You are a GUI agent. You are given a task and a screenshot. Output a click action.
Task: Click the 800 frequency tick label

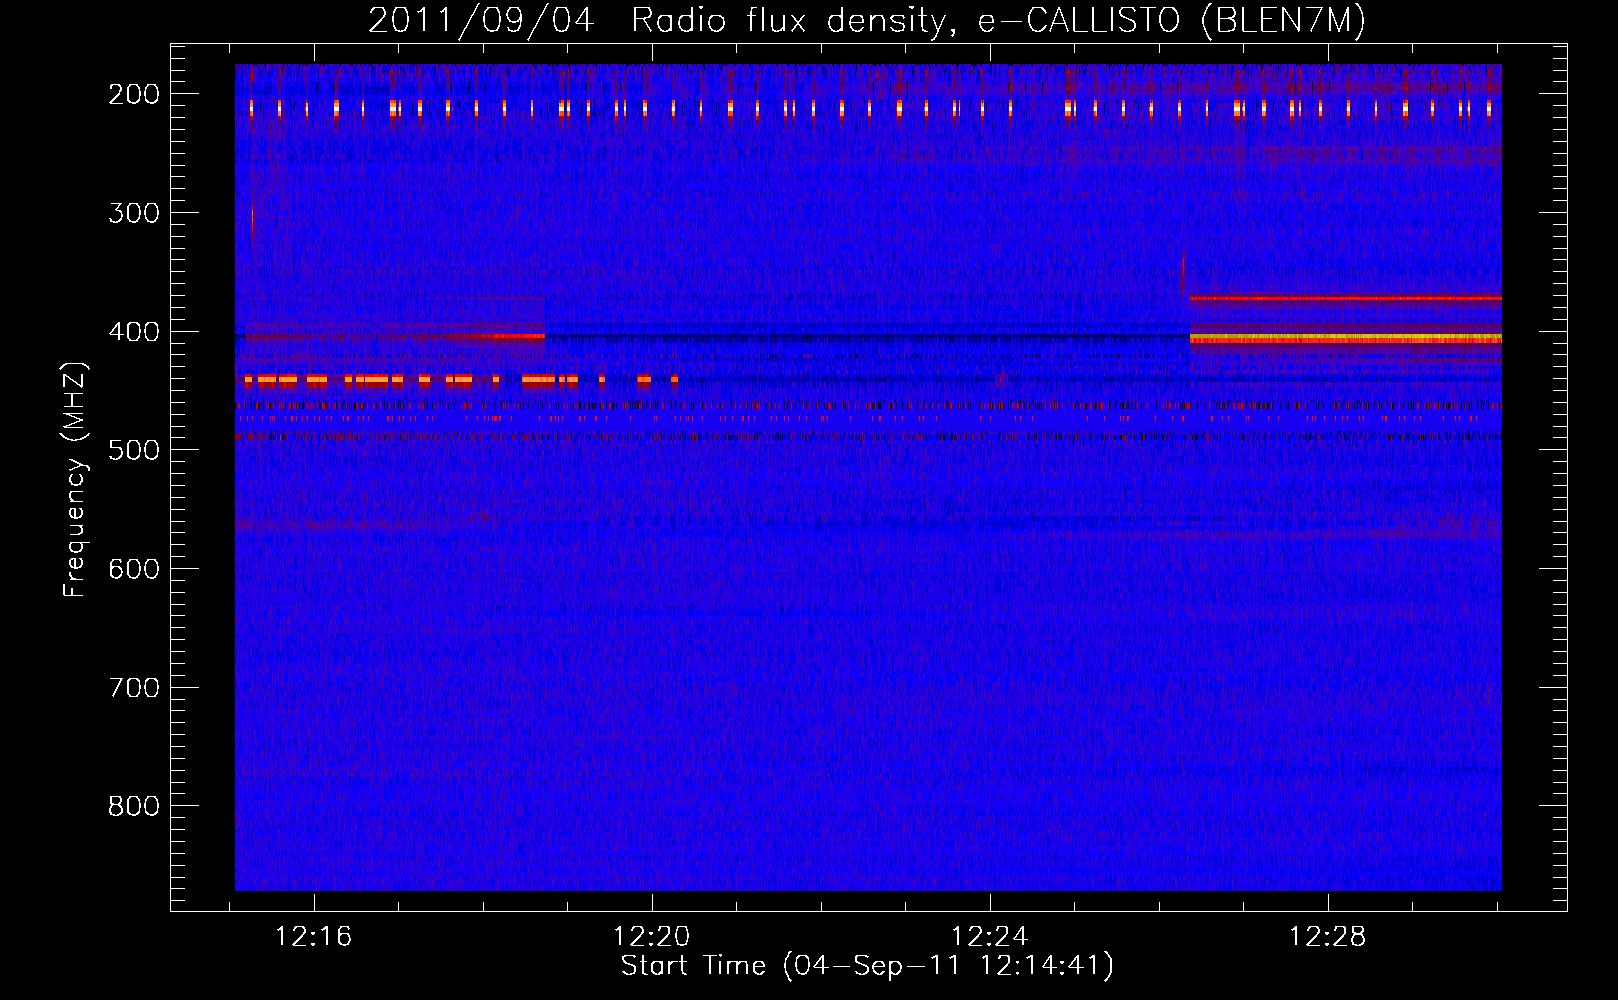pos(134,806)
